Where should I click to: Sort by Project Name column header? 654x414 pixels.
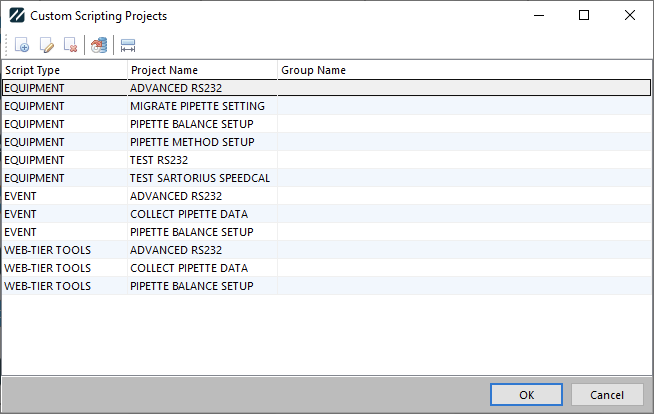pos(201,70)
